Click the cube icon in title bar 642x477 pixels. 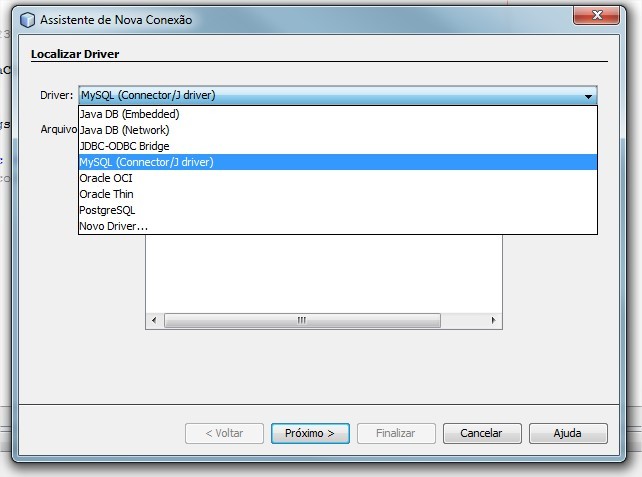coord(27,20)
